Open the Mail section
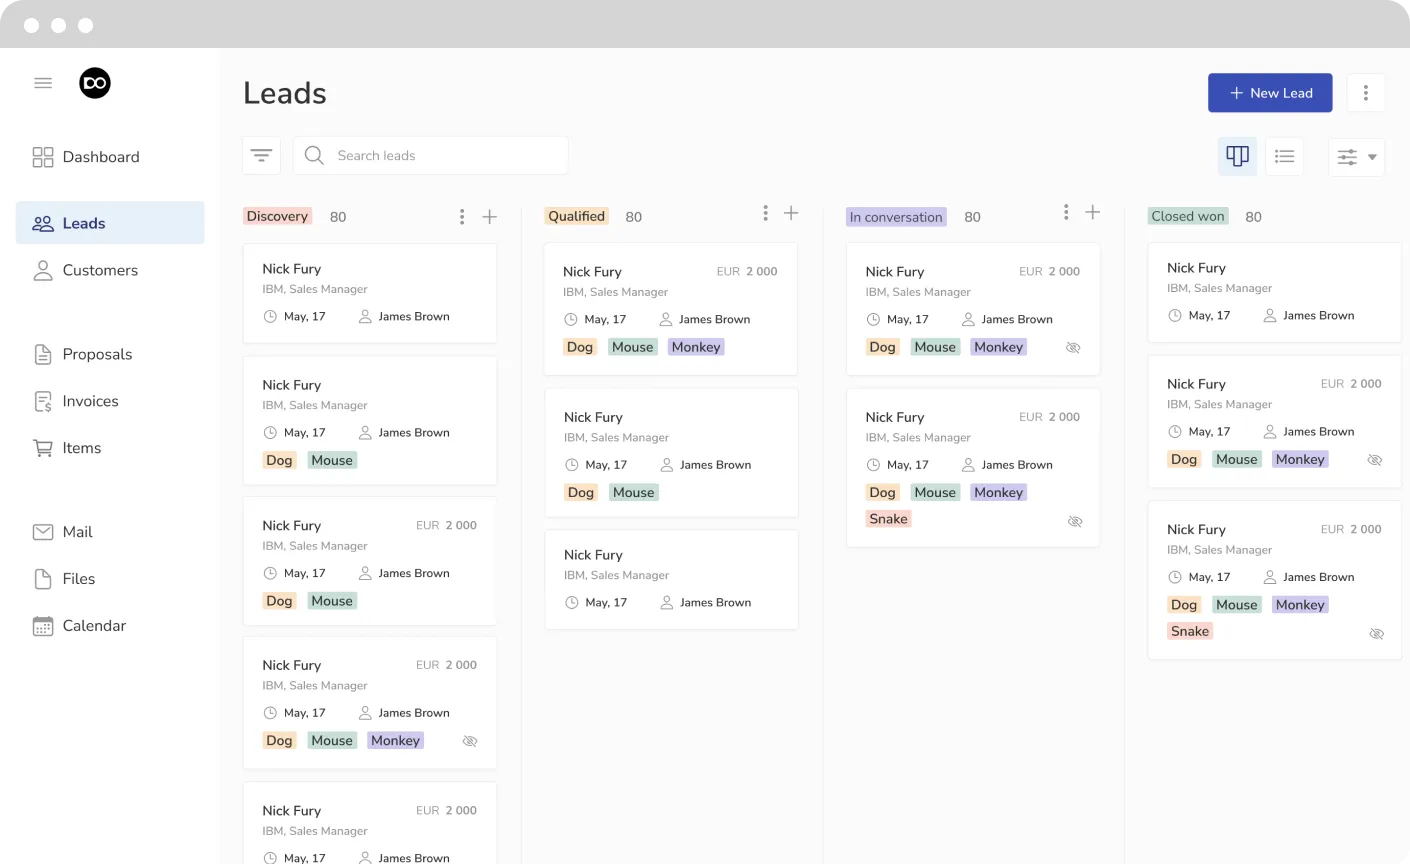The width and height of the screenshot is (1410, 864). point(75,531)
